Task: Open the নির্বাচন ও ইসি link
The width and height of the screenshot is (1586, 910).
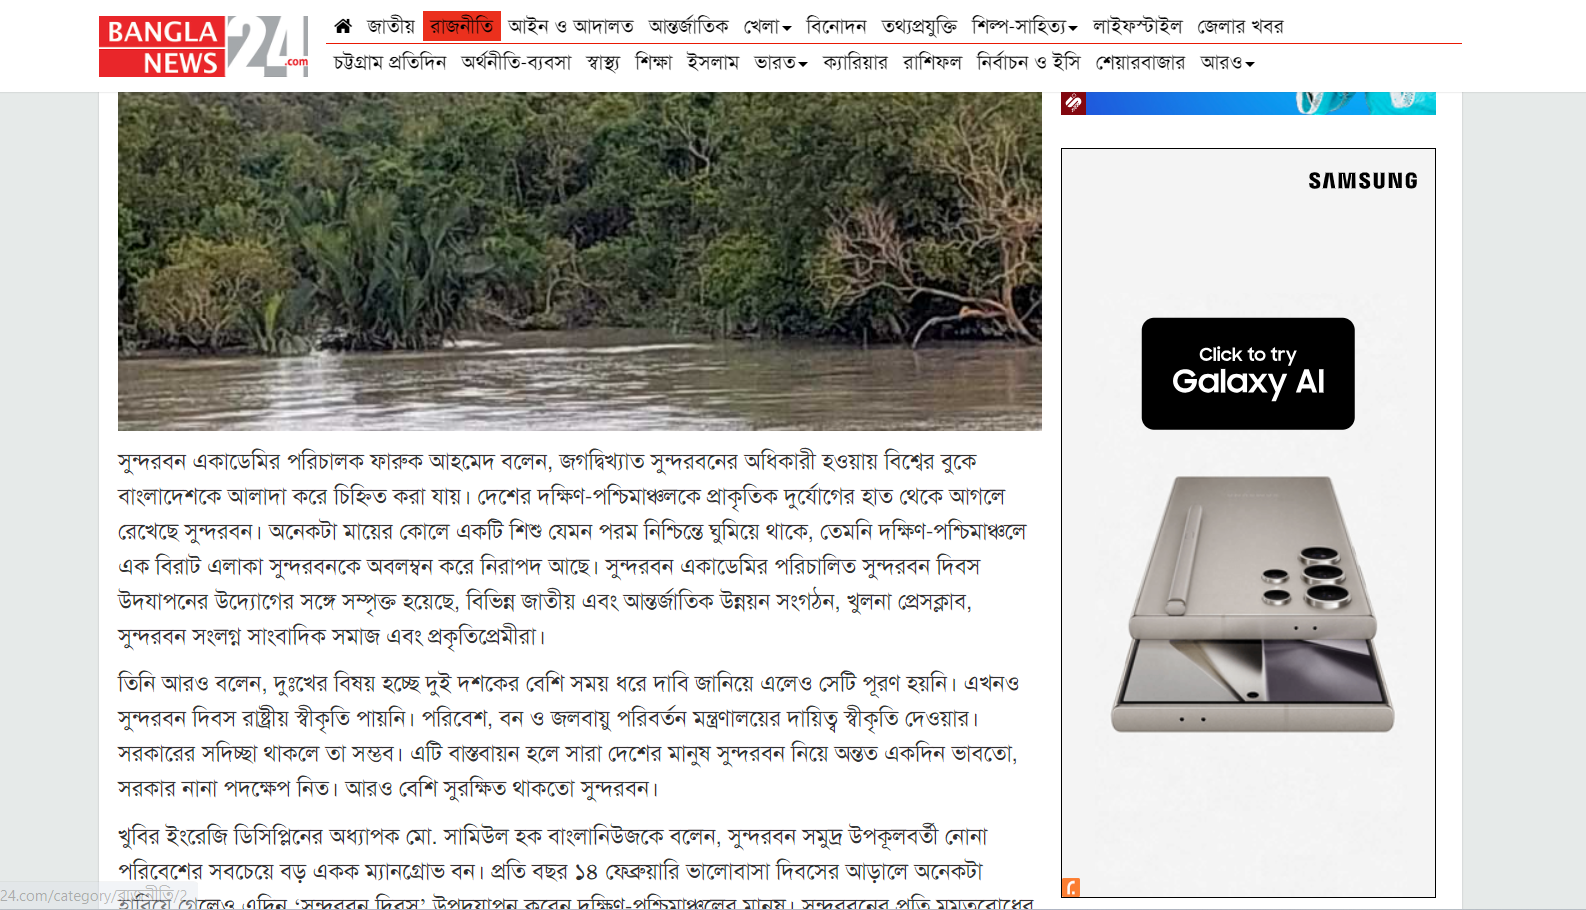Action: 1028,63
